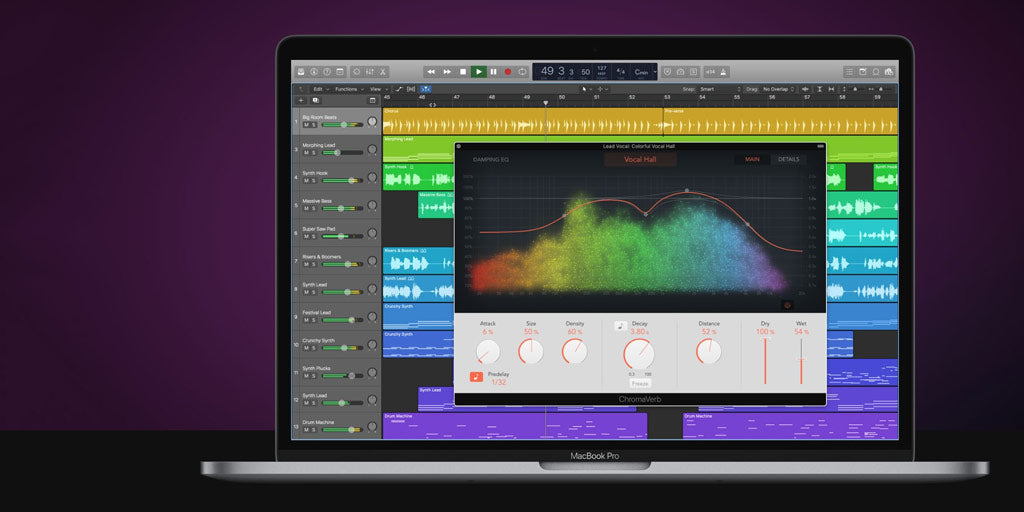The width and height of the screenshot is (1024, 512).
Task: Toggle the count-in button
Action: click(712, 72)
